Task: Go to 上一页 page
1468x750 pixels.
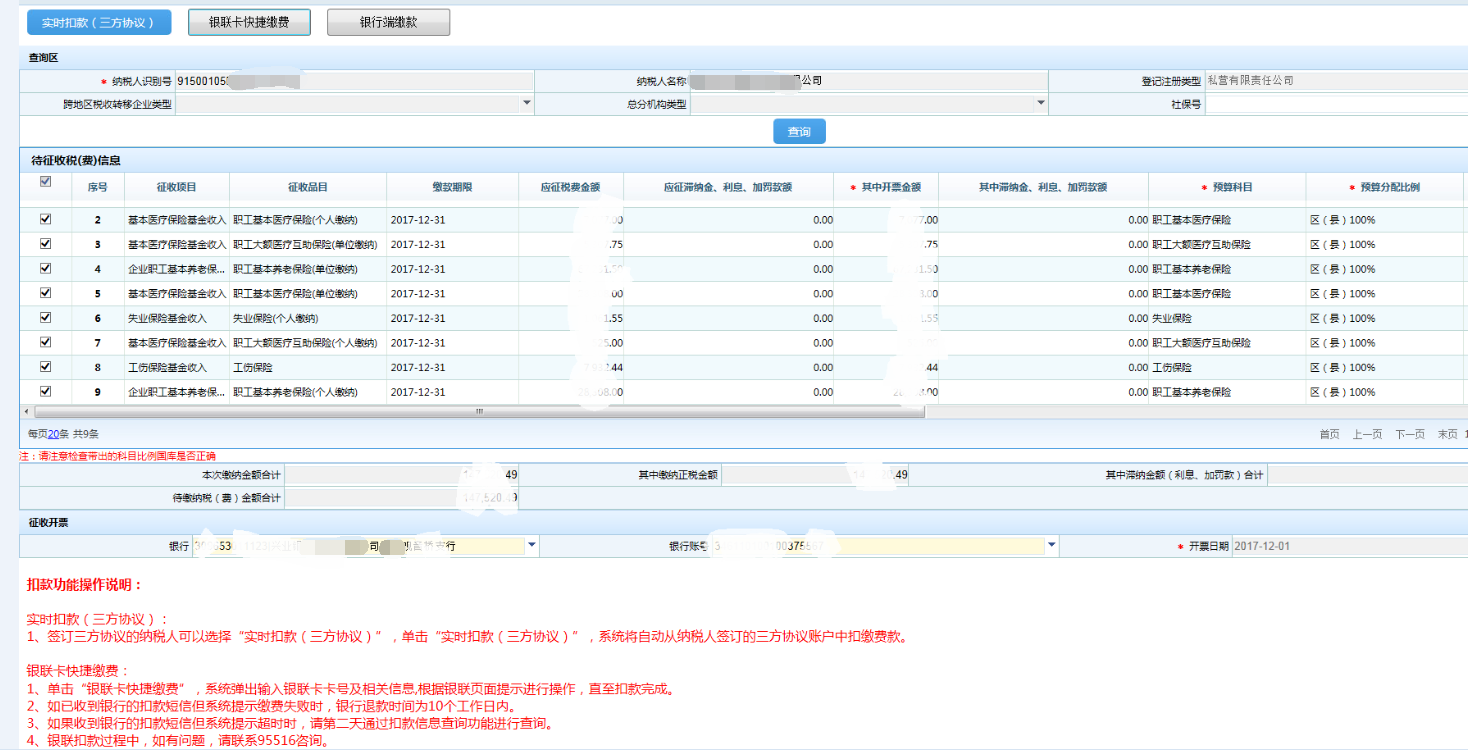Action: pos(1367,434)
